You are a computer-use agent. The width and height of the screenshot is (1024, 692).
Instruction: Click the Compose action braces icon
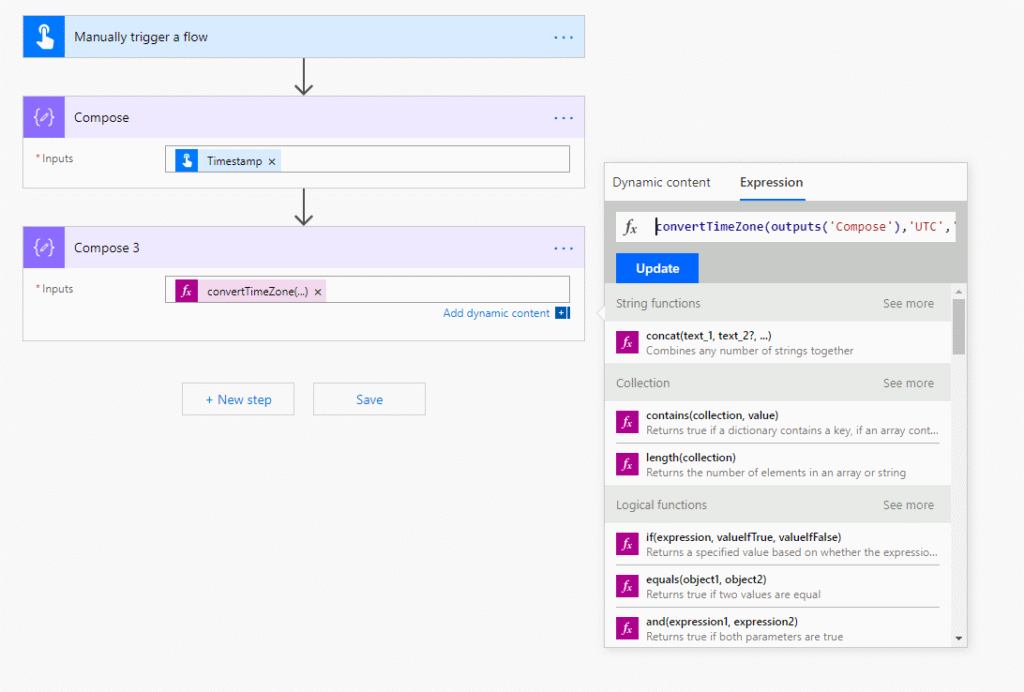[44, 118]
